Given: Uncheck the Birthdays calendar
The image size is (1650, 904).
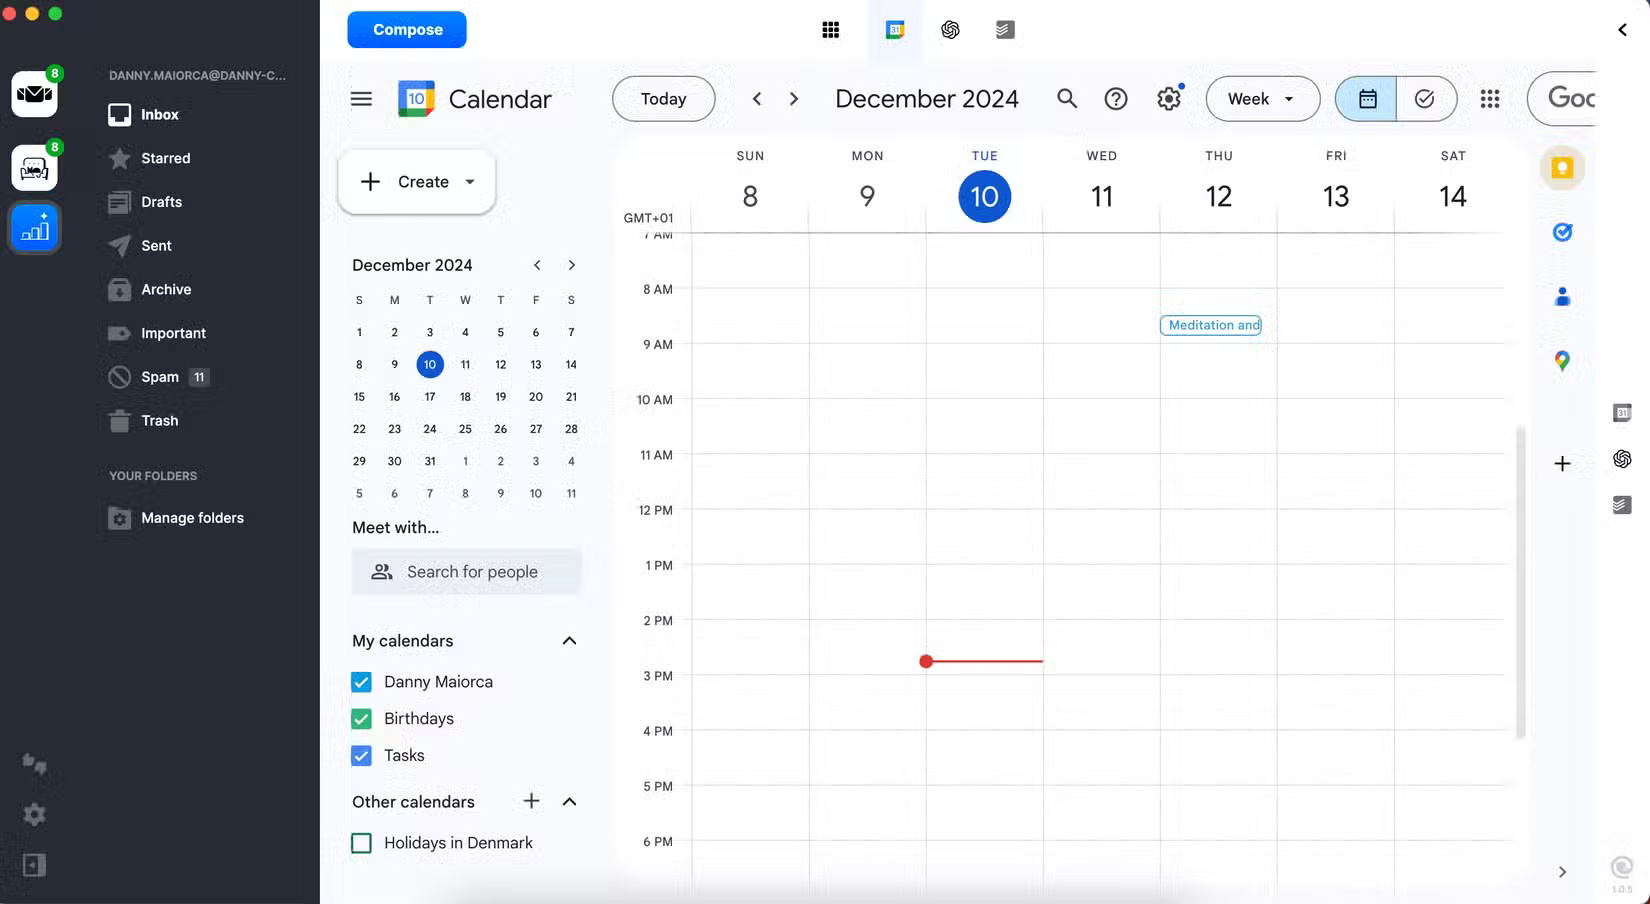Looking at the screenshot, I should point(360,718).
